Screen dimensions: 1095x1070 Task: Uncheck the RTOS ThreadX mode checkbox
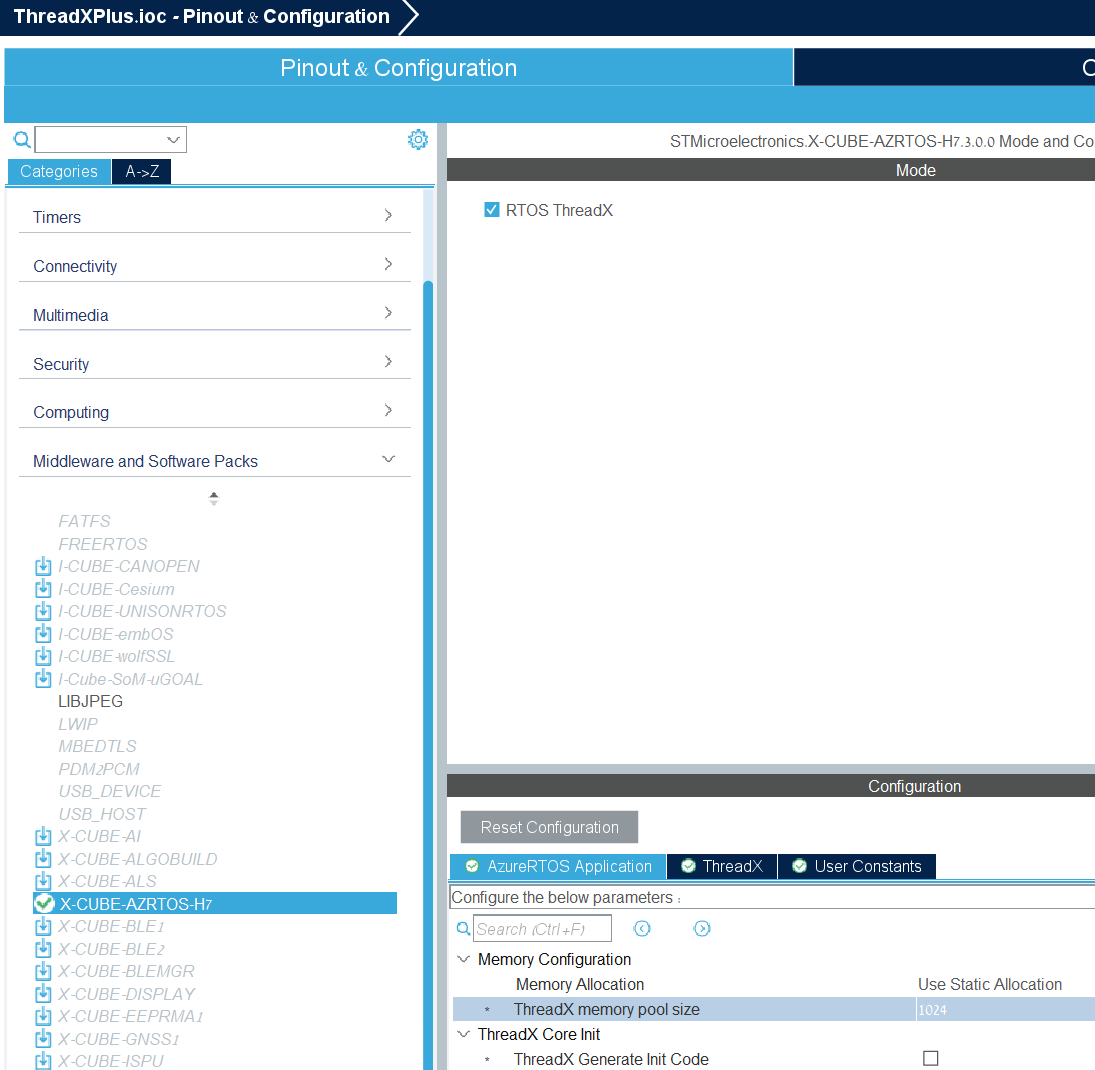coord(491,210)
